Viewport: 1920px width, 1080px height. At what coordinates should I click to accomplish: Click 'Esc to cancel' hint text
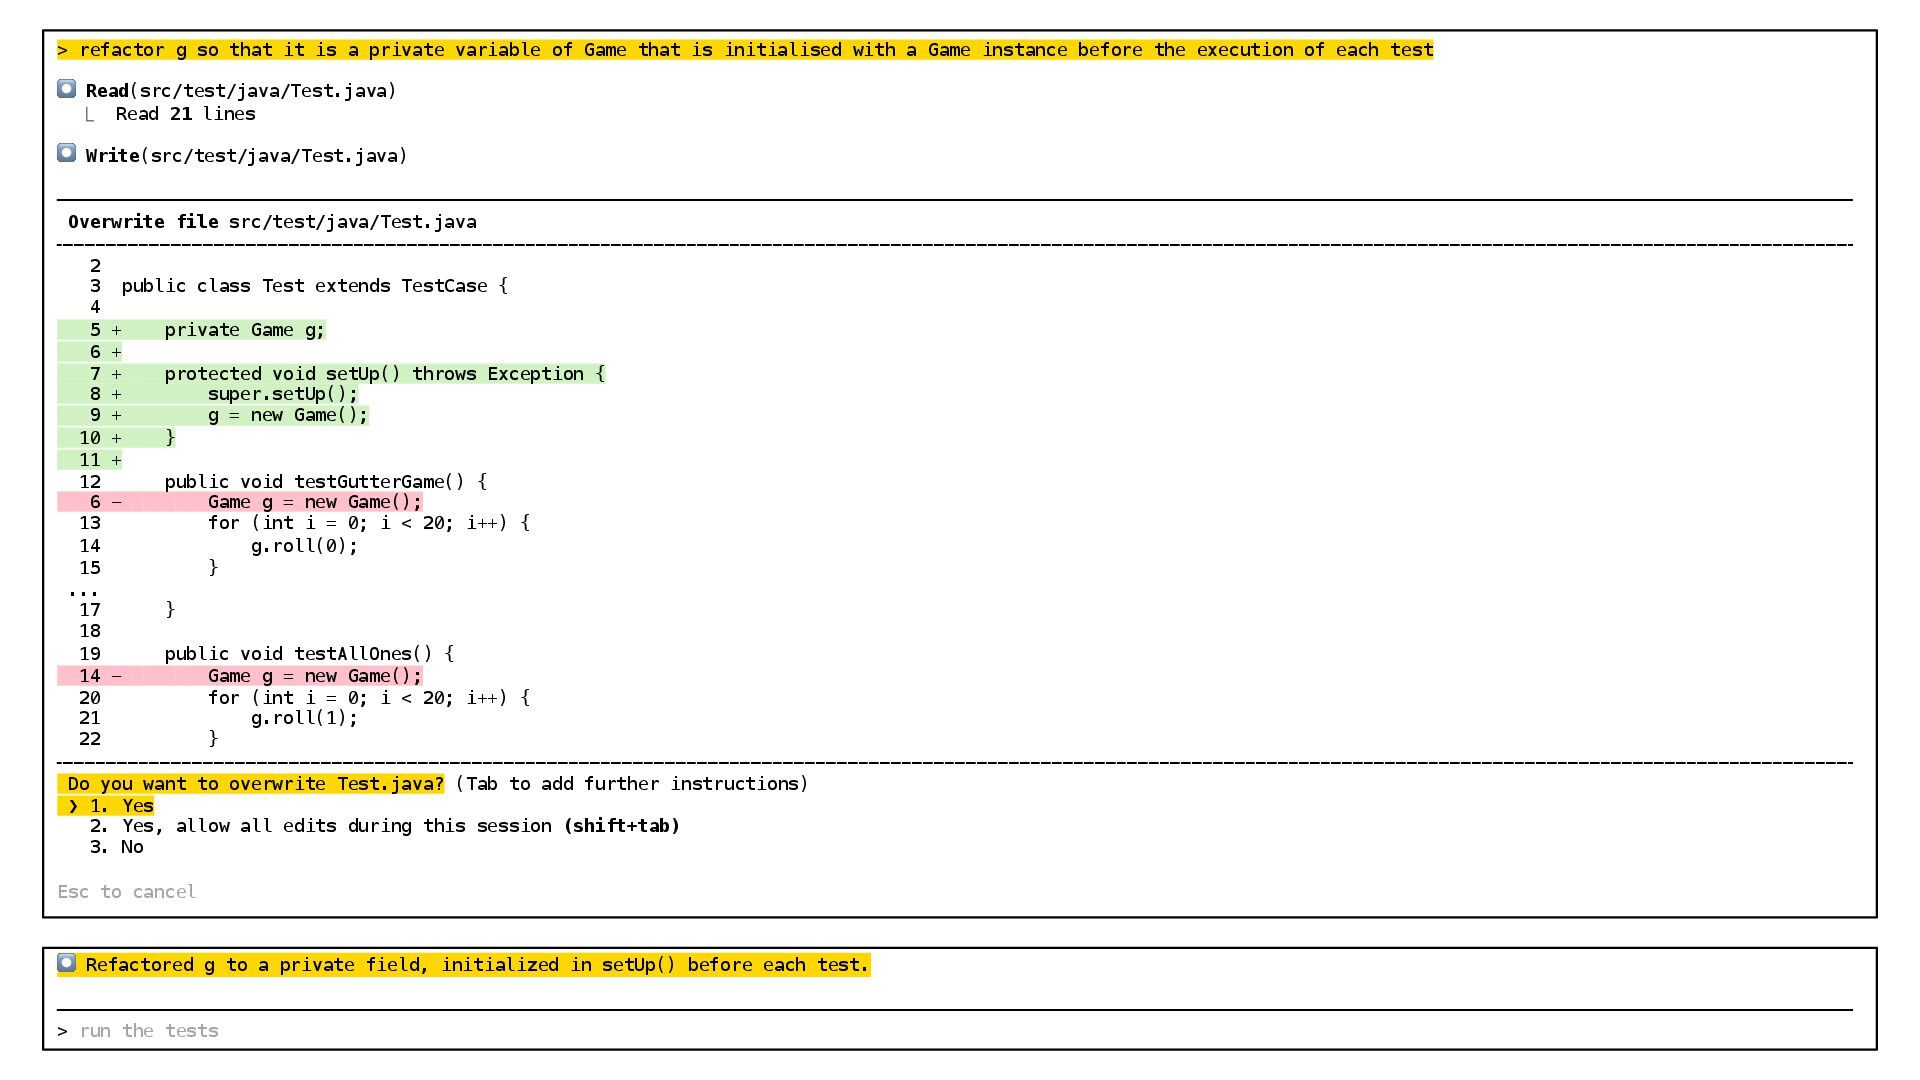pyautogui.click(x=127, y=892)
